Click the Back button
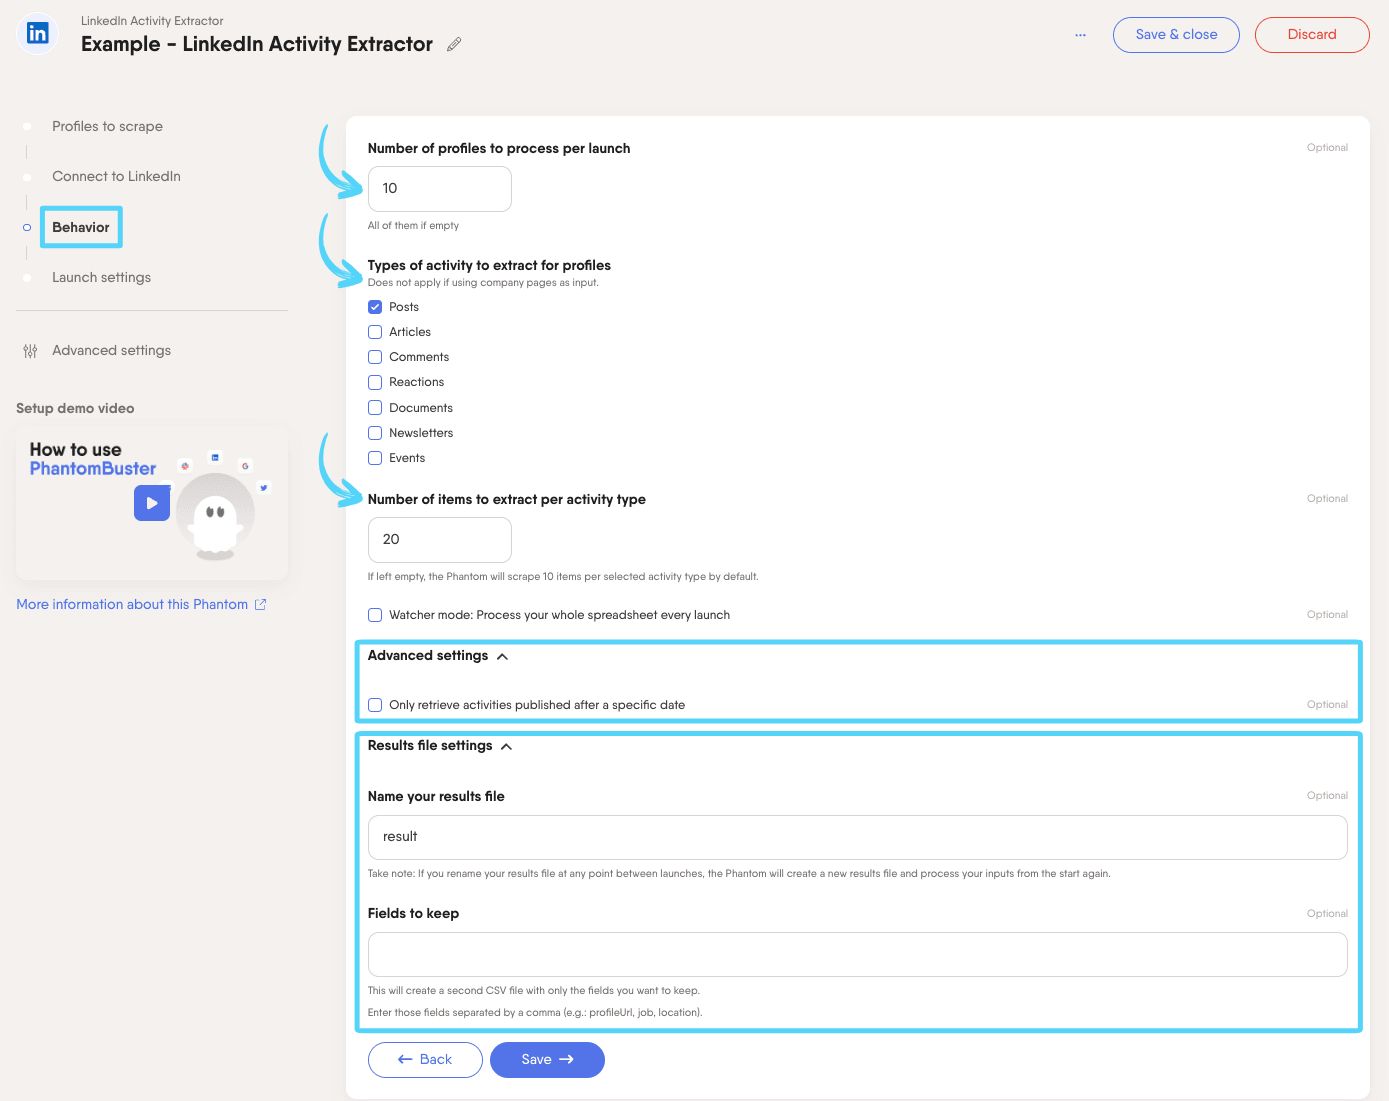The image size is (1389, 1101). coord(425,1059)
